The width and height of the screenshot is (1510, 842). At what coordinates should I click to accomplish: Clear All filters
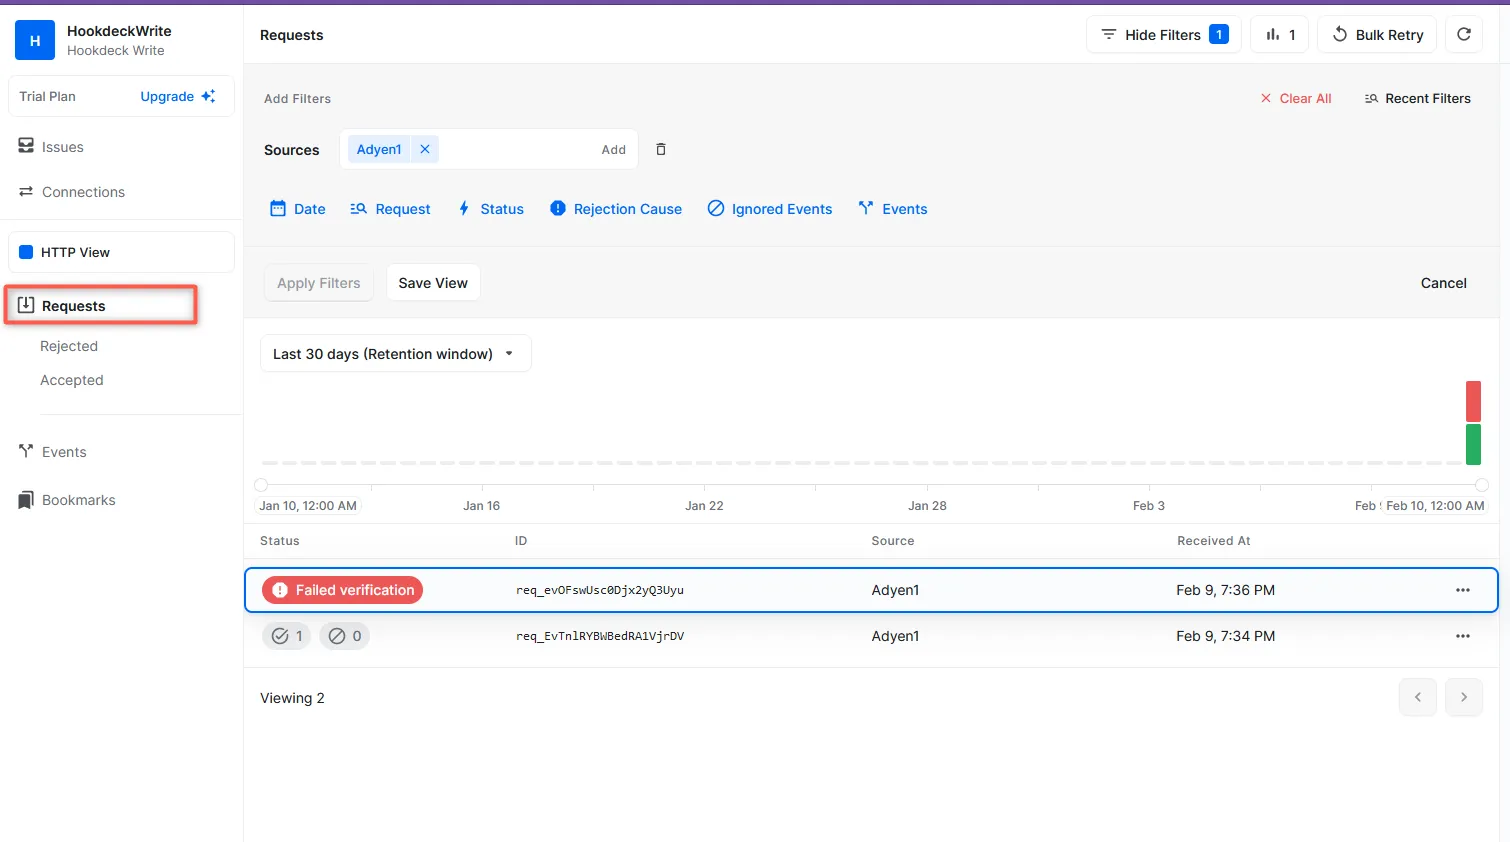coord(1296,98)
